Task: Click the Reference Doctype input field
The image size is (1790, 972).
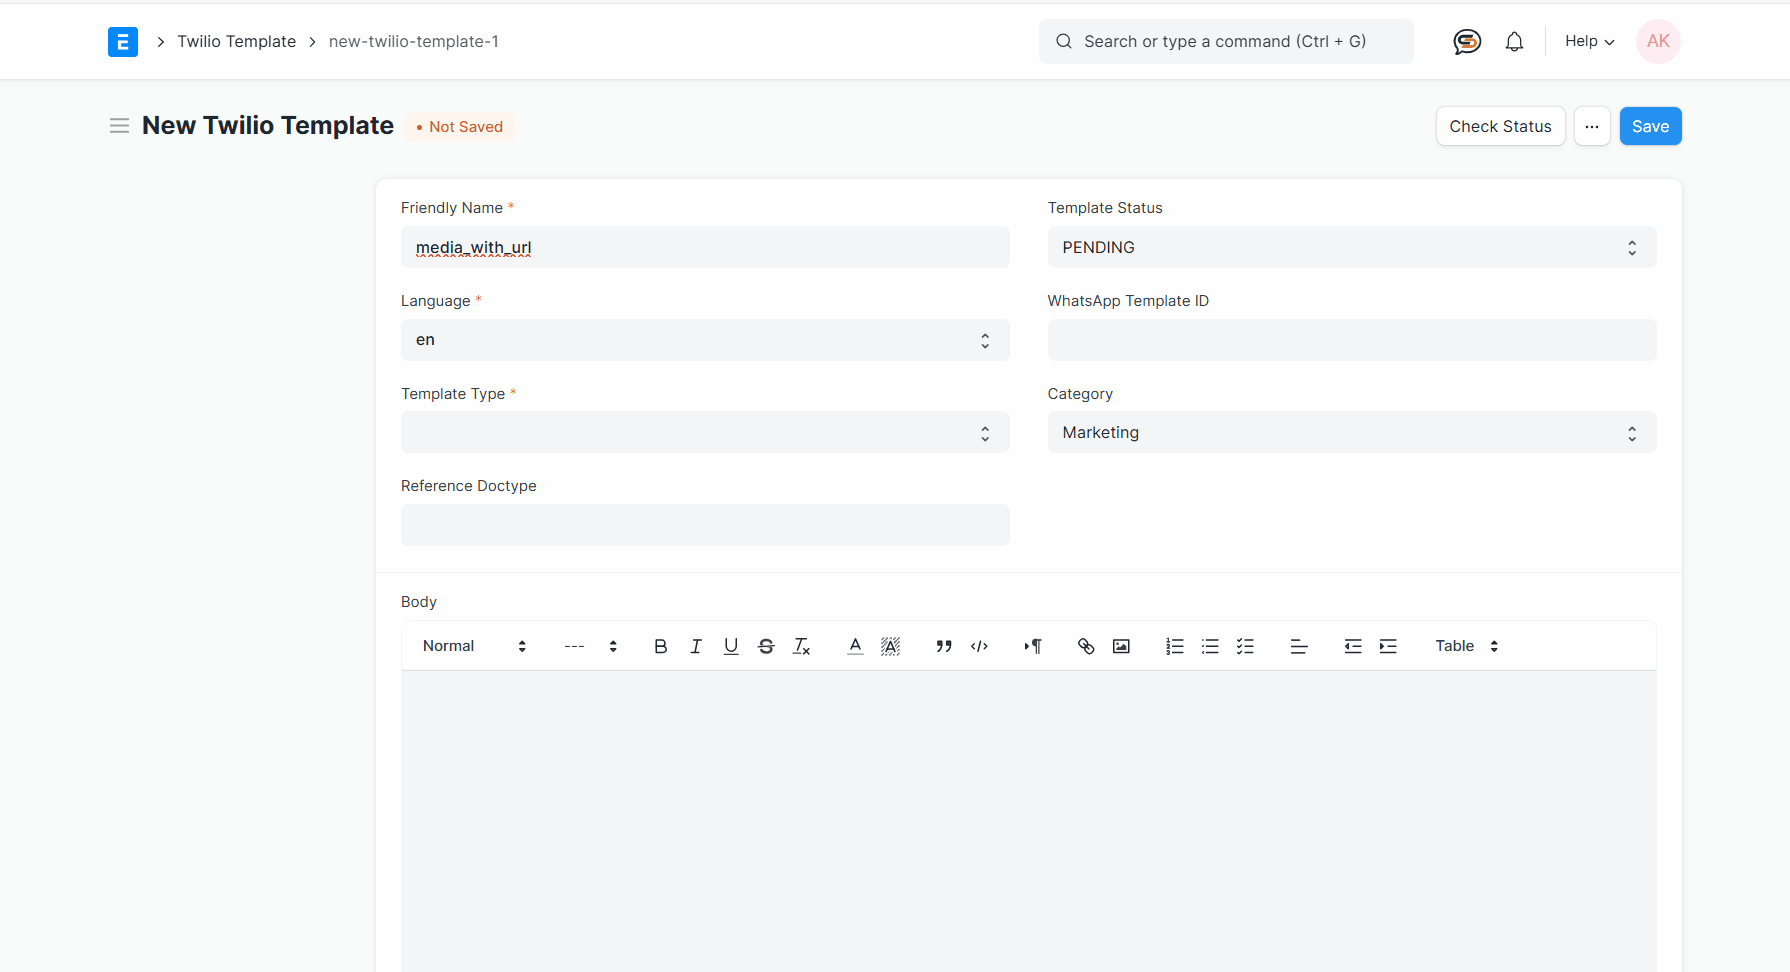Action: tap(704, 525)
